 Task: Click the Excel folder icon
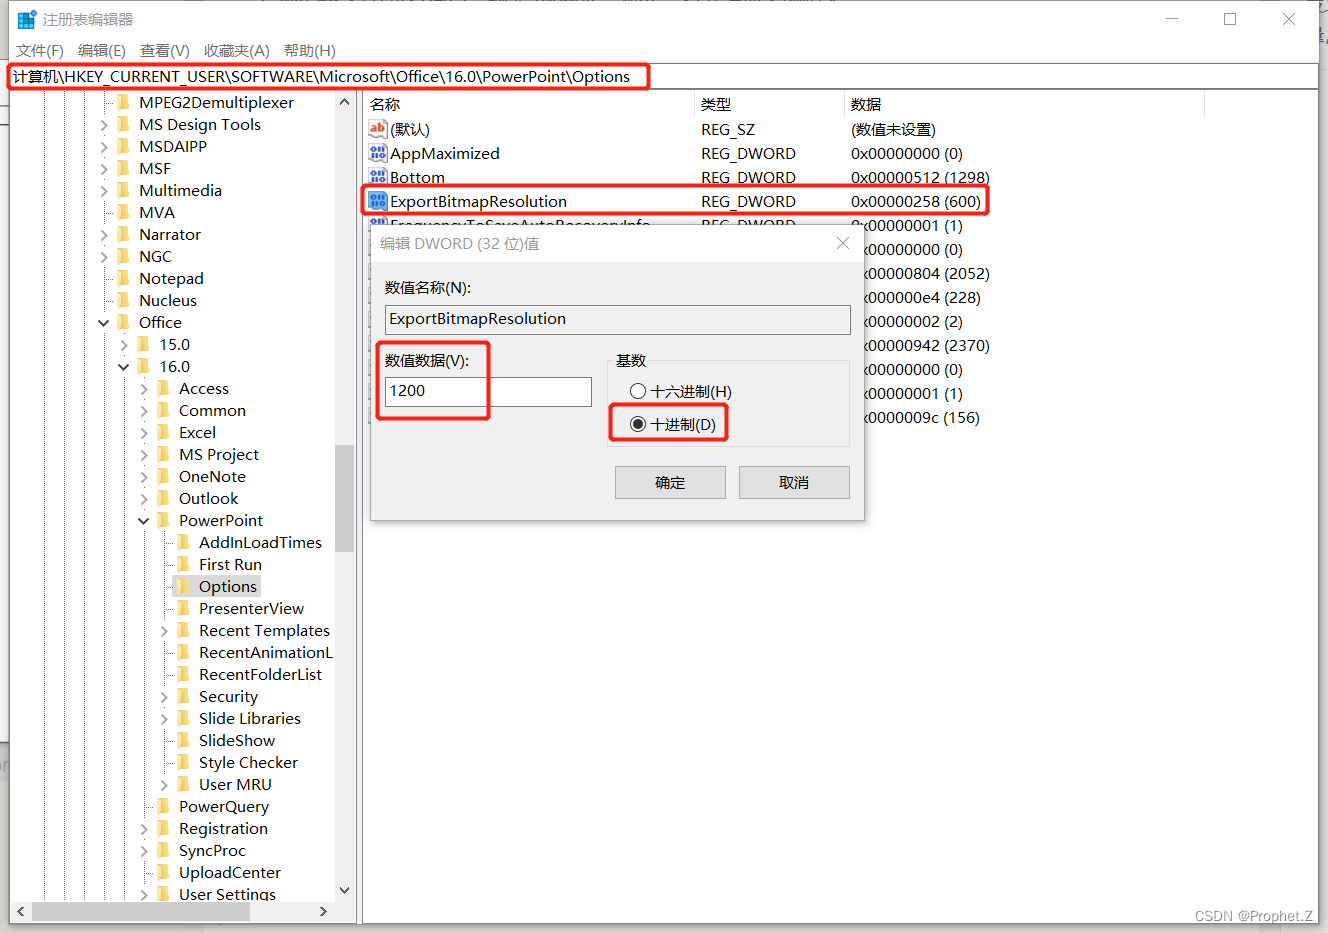pos(163,432)
